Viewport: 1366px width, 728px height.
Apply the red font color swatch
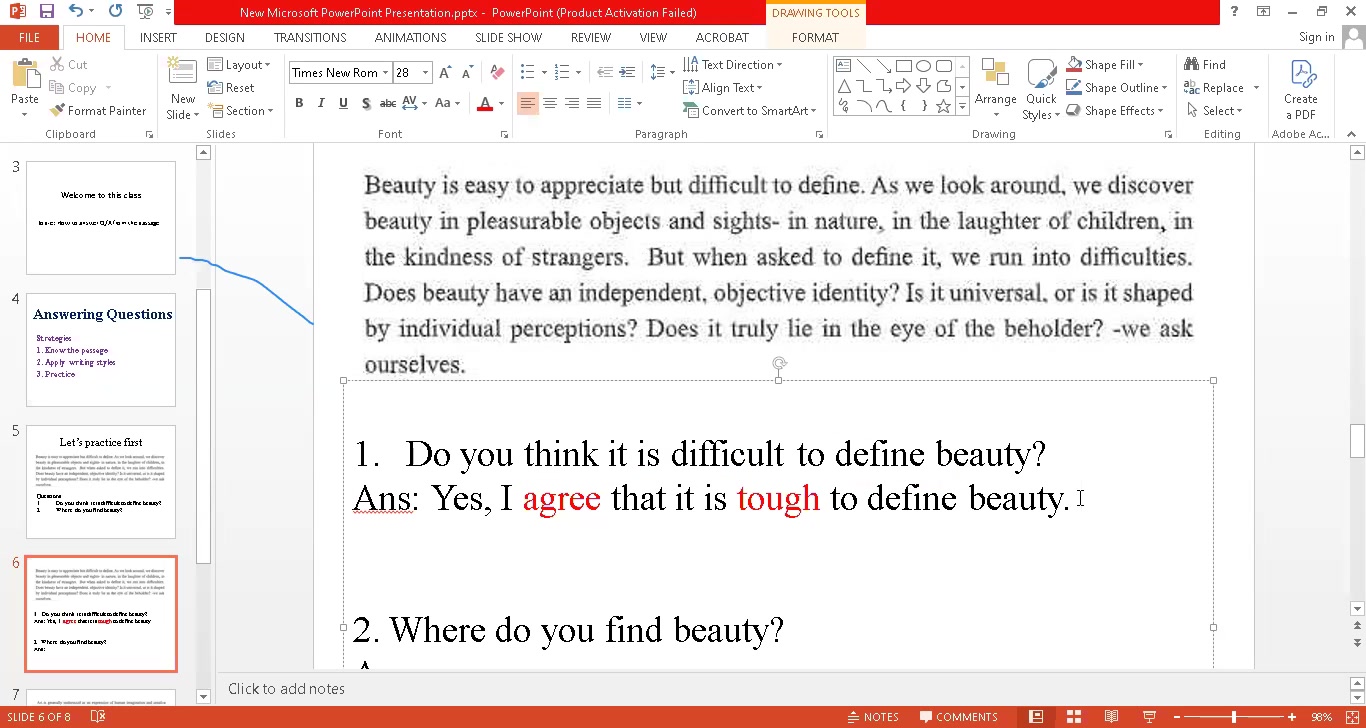(x=485, y=103)
